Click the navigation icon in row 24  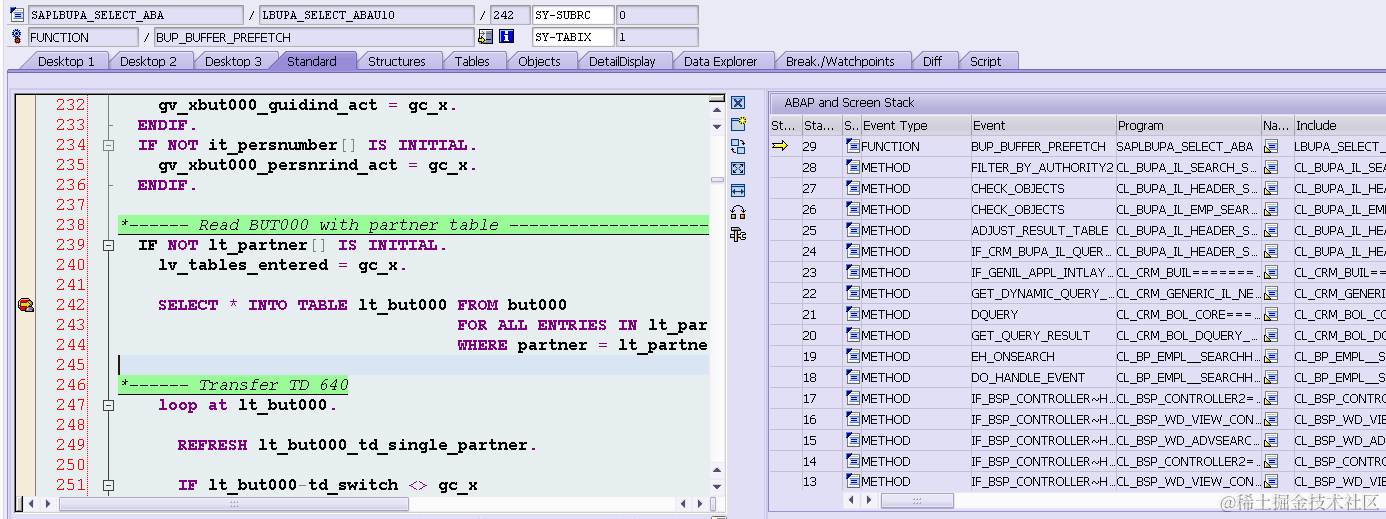pyautogui.click(x=1271, y=251)
